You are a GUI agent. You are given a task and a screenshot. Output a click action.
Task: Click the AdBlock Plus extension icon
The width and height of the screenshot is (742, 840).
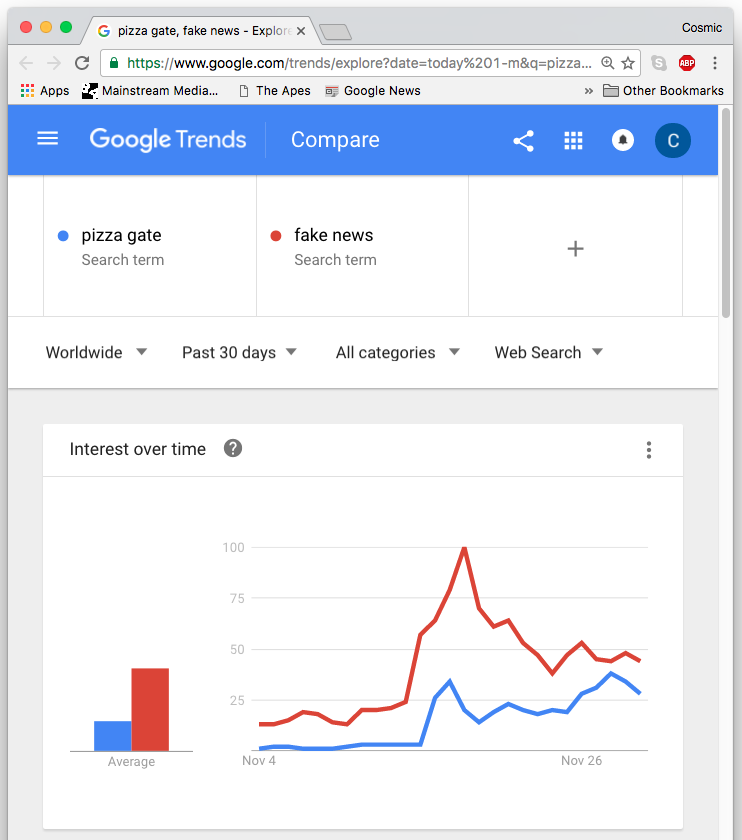(687, 63)
